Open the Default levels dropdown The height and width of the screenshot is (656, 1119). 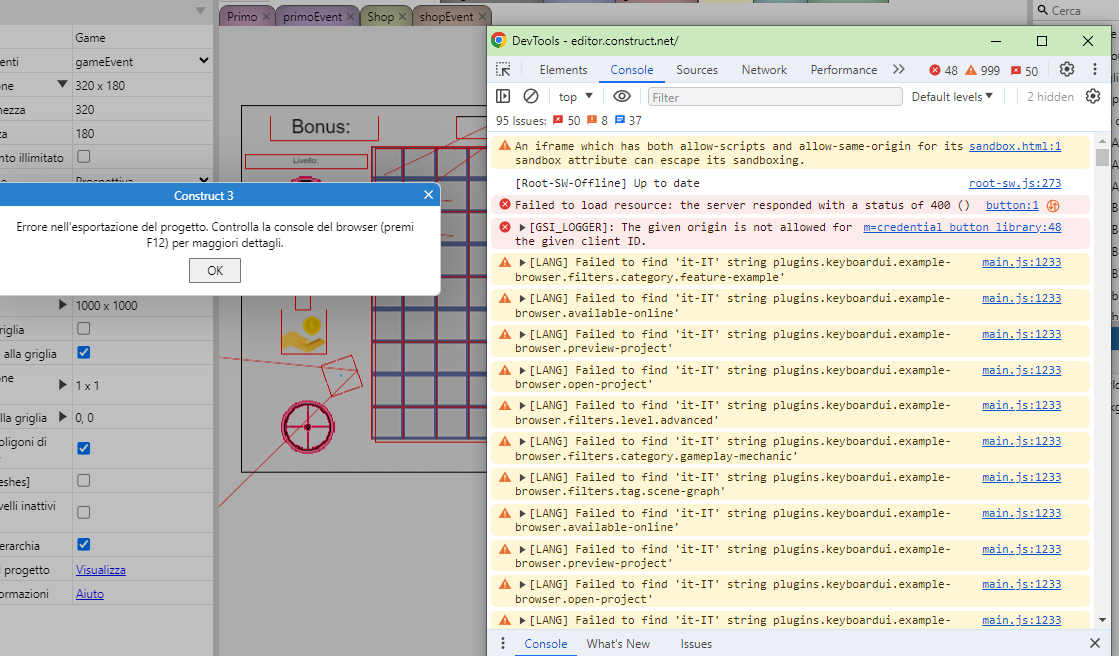(952, 96)
